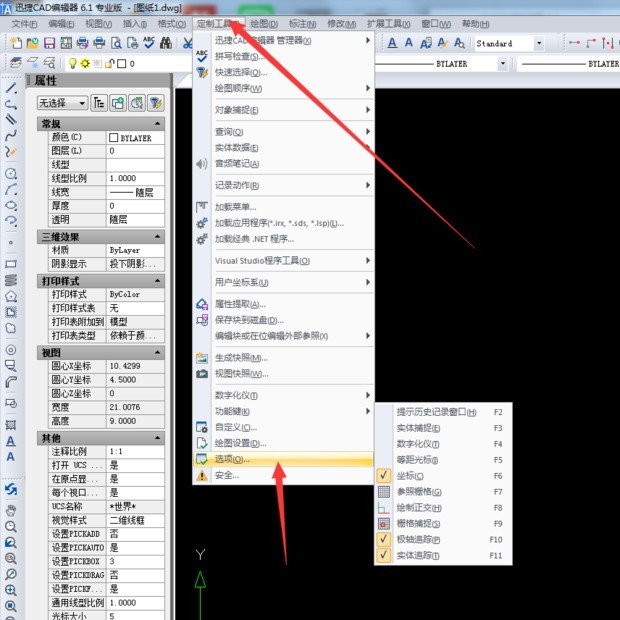Click the 参照栅格 grid icon in submenu
The image size is (620, 620).
(x=384, y=491)
